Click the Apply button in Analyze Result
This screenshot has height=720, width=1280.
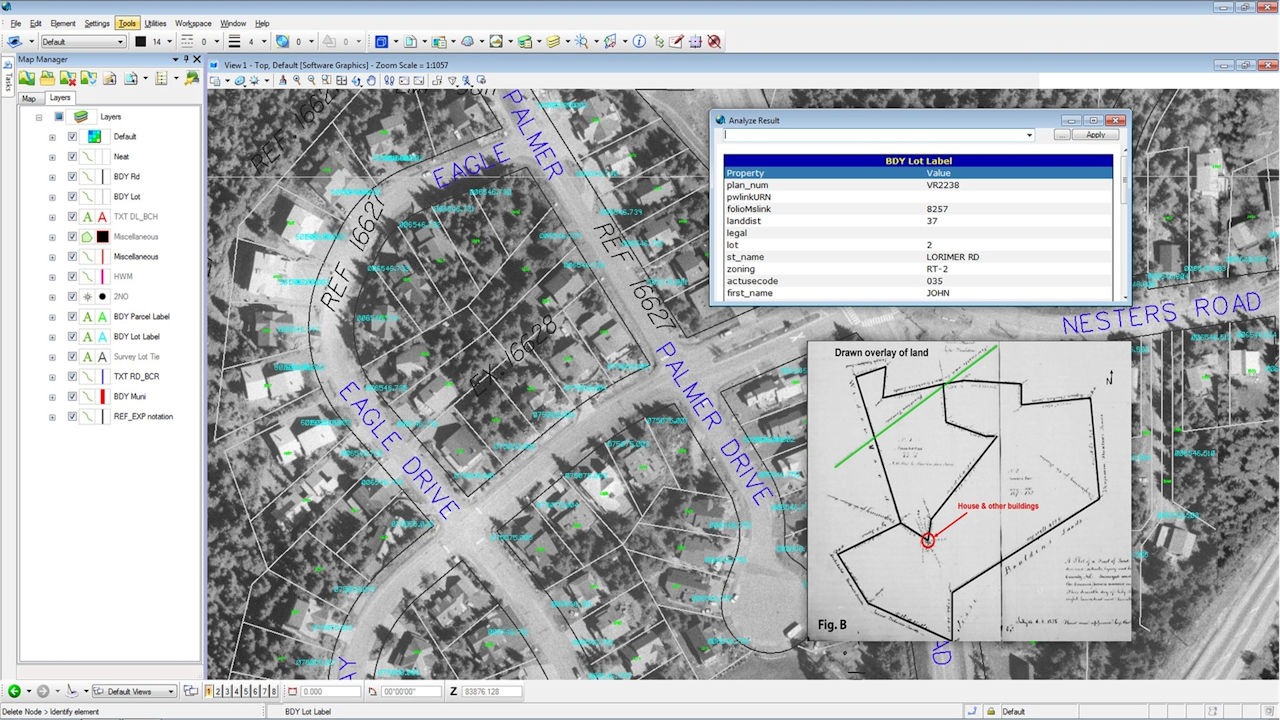click(1096, 135)
